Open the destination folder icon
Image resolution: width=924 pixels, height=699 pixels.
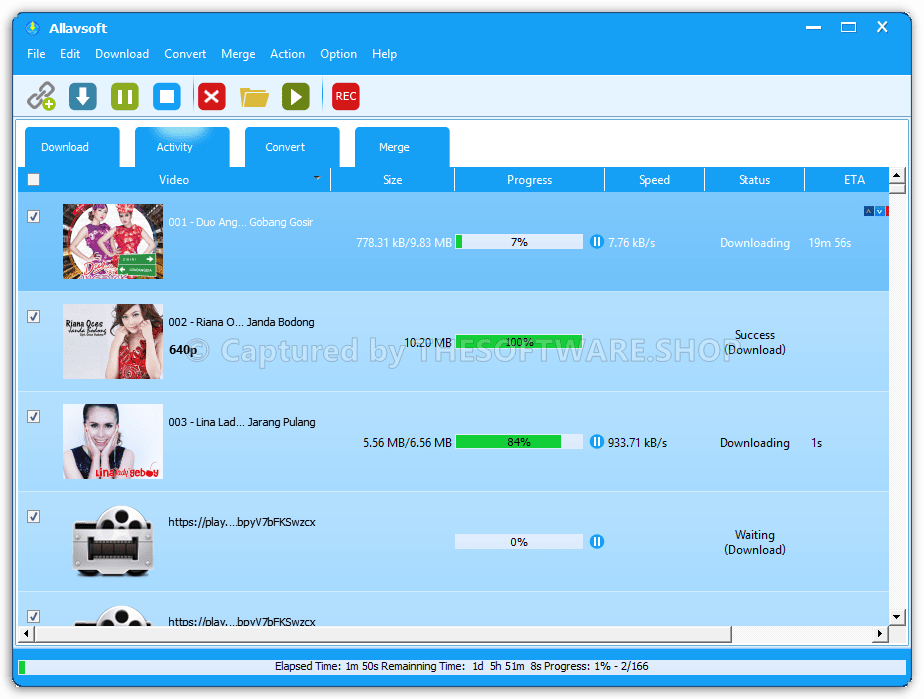pos(254,97)
